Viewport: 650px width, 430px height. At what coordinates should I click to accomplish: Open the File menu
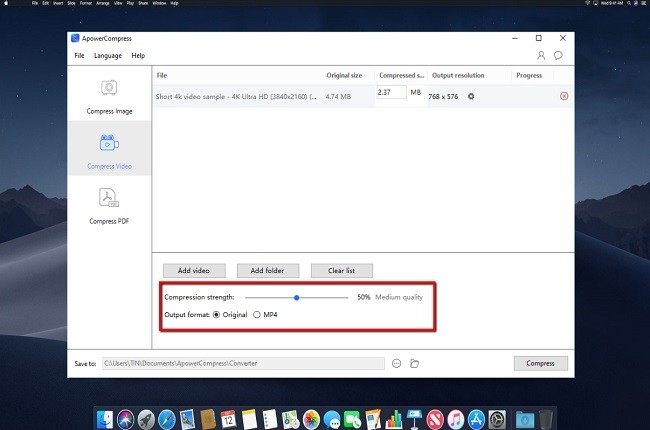(80, 56)
